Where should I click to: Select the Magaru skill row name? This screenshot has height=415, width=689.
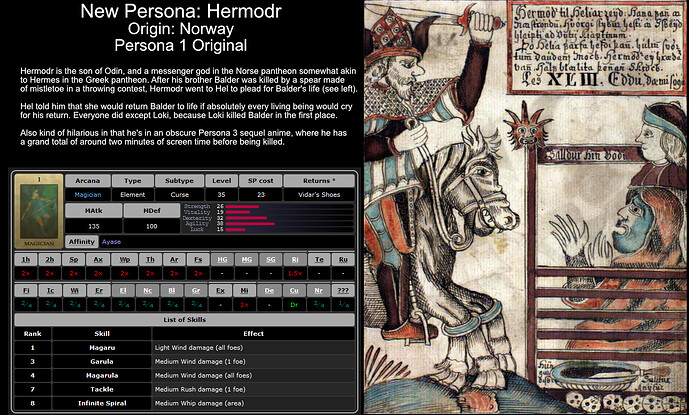[102, 348]
